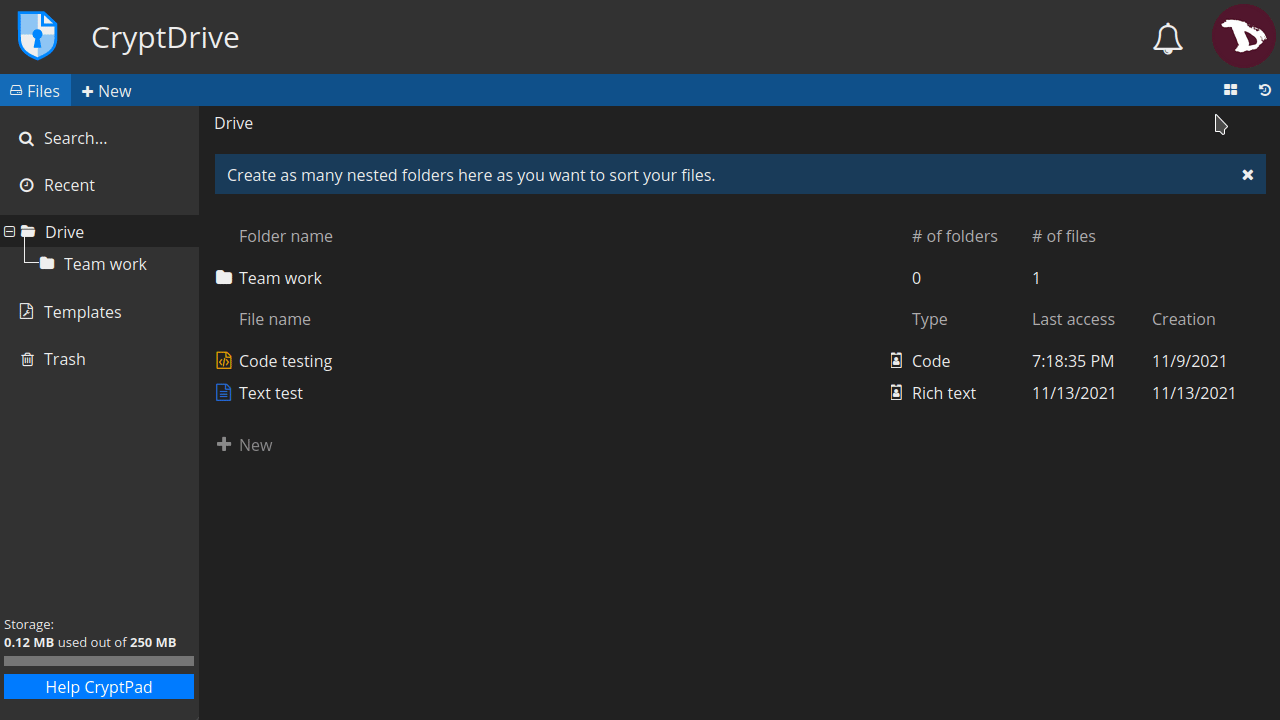This screenshot has height=720, width=1280.
Task: Open the user avatar menu
Action: (x=1243, y=36)
